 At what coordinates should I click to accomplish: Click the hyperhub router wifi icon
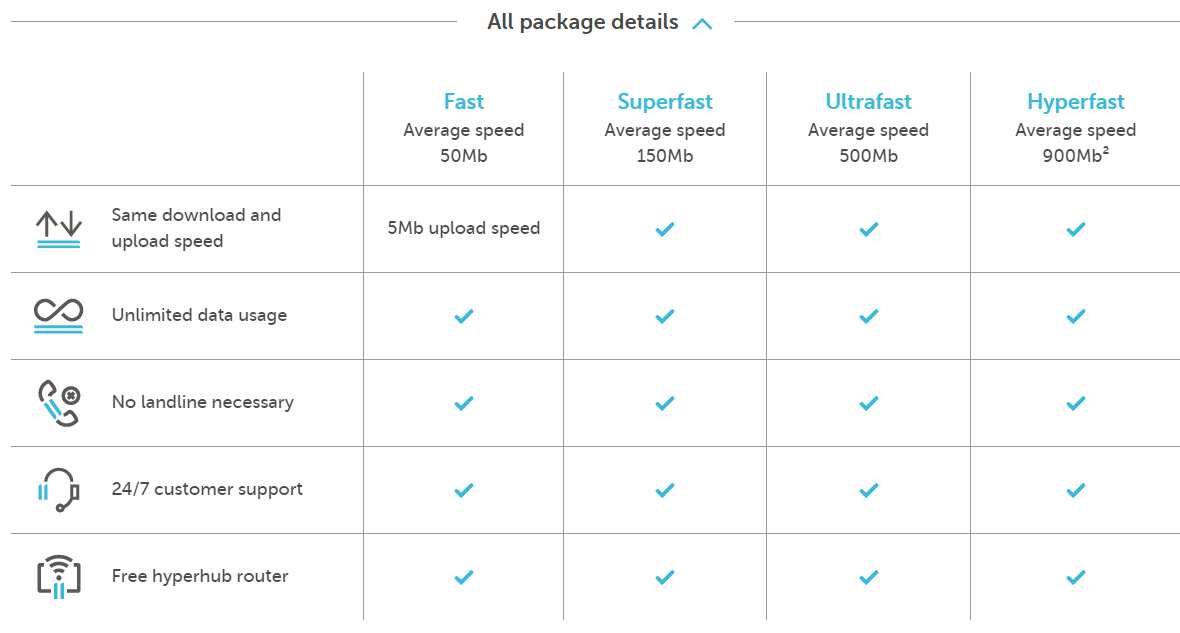[59, 577]
